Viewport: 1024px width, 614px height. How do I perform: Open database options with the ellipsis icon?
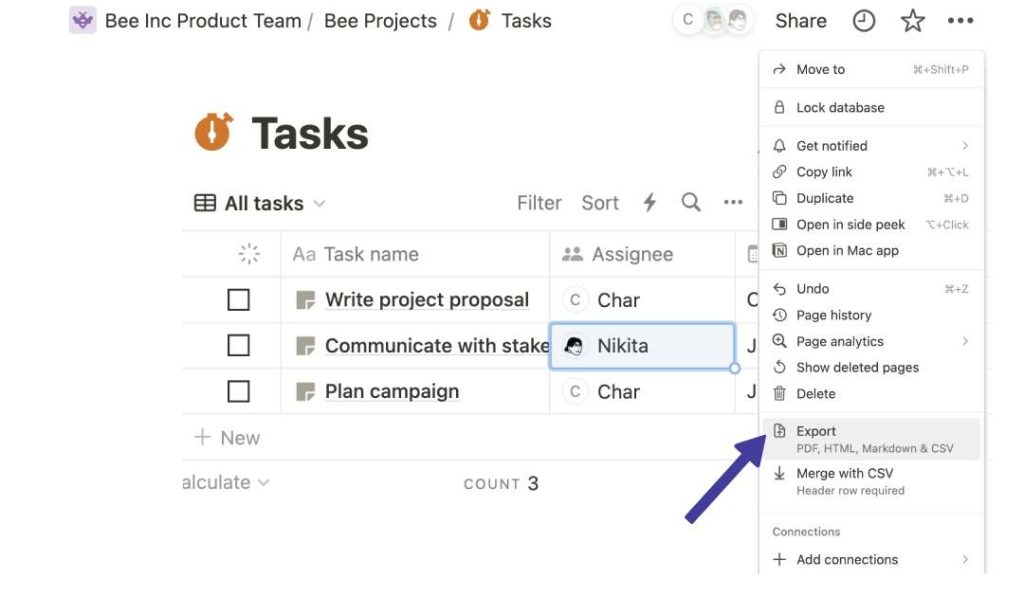tap(733, 202)
